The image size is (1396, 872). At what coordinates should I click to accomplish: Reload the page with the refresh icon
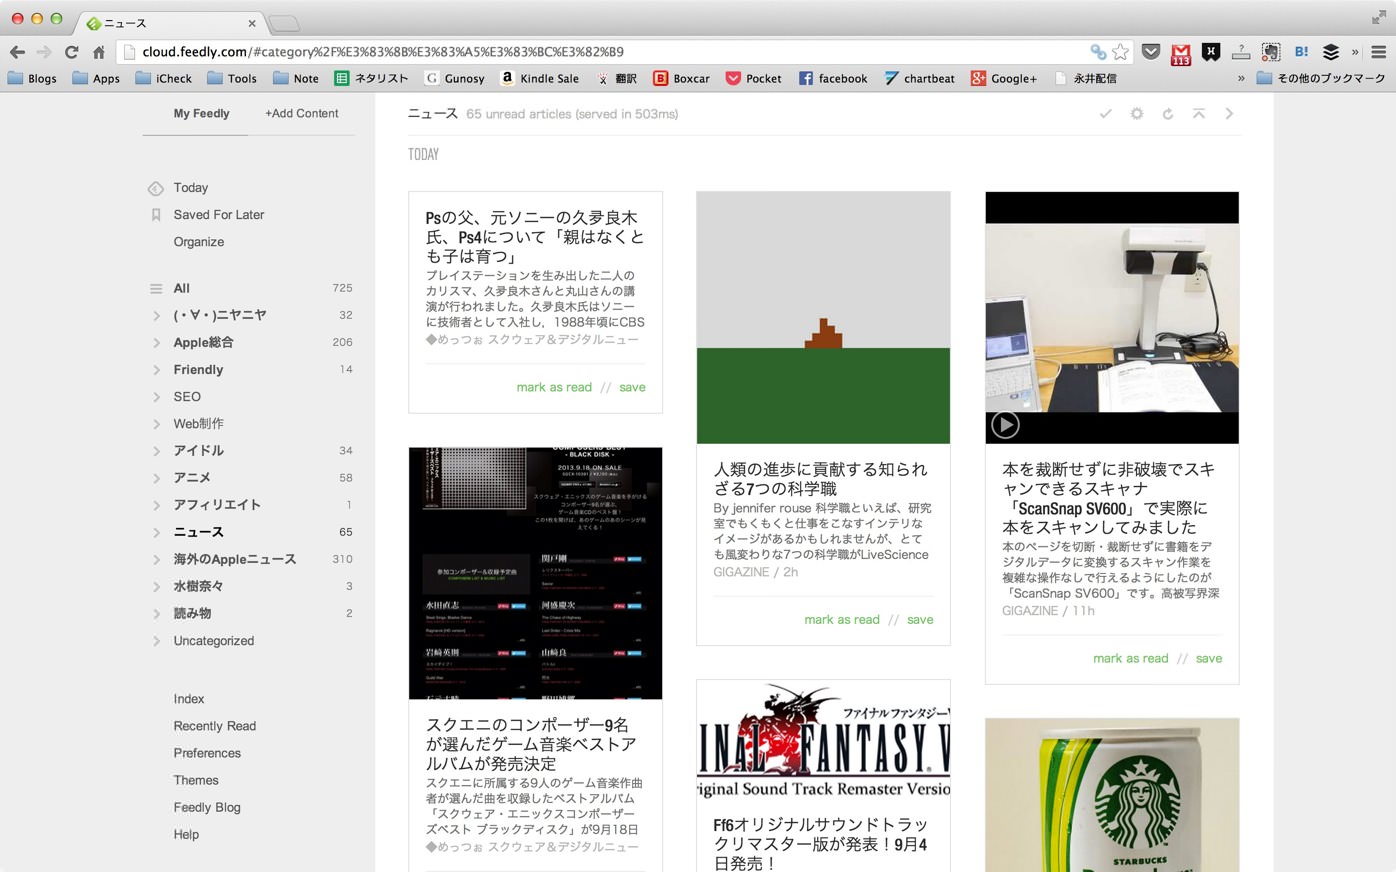[71, 52]
